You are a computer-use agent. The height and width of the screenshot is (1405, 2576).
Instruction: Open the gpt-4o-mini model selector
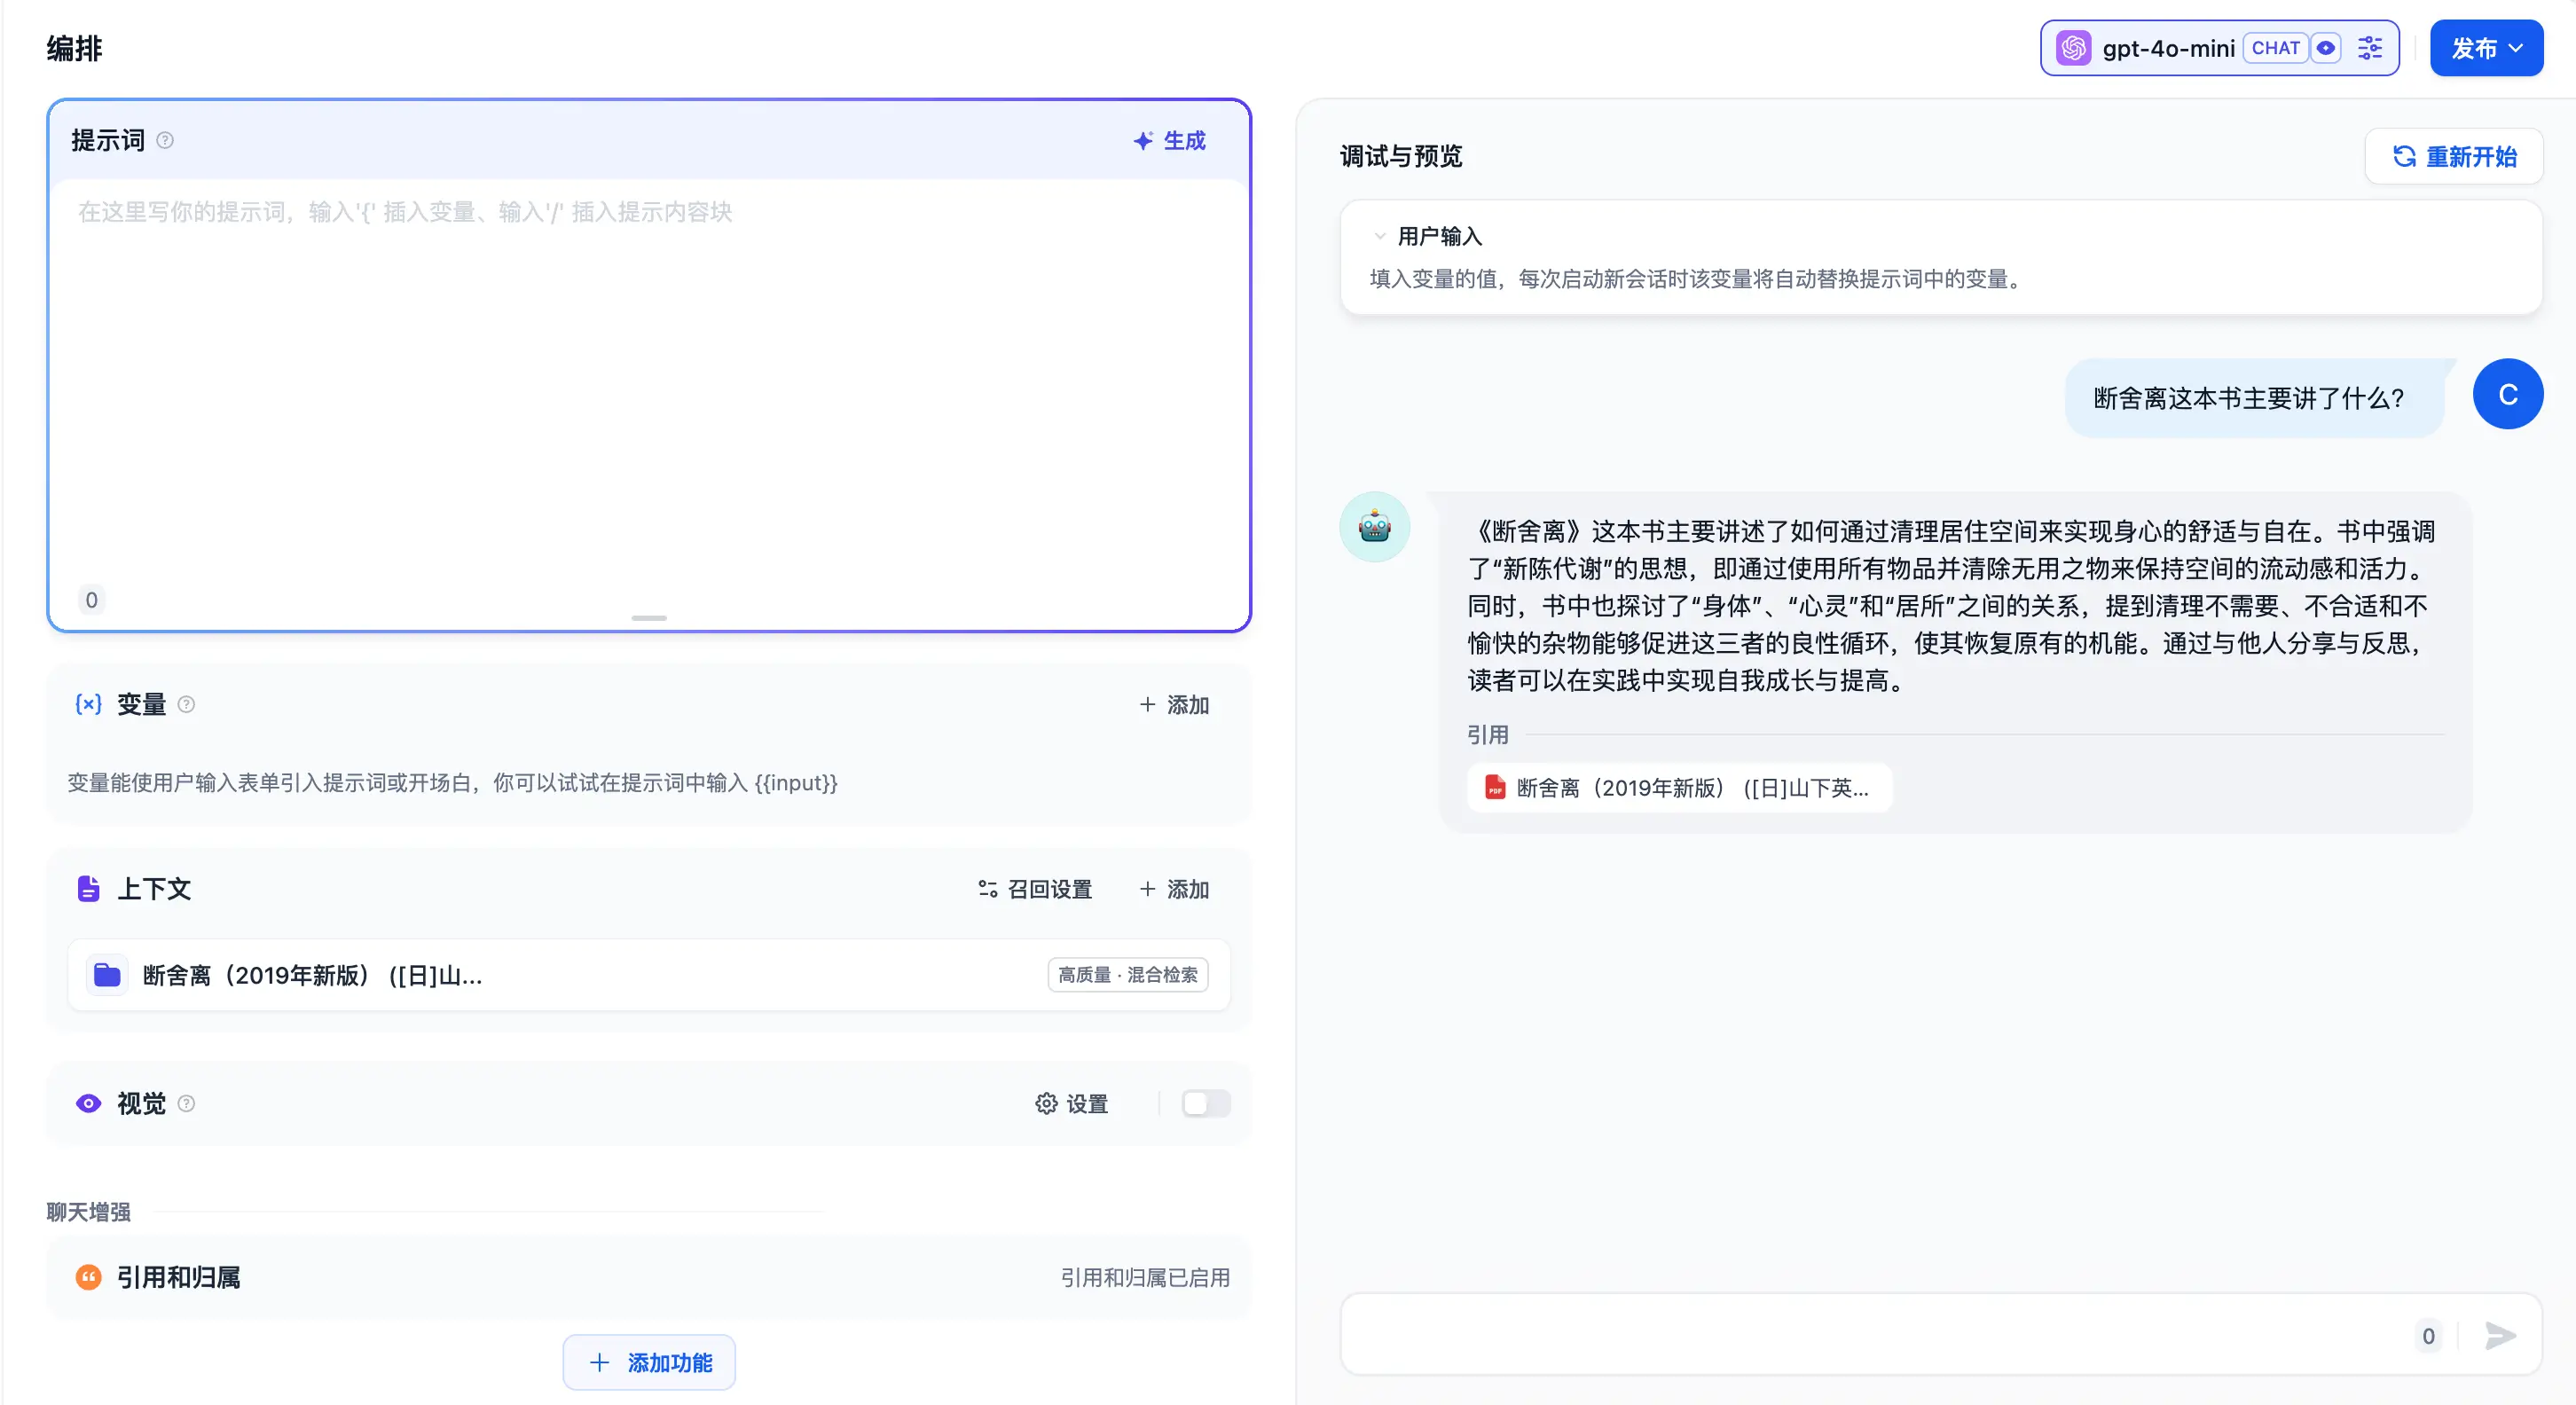2167,48
